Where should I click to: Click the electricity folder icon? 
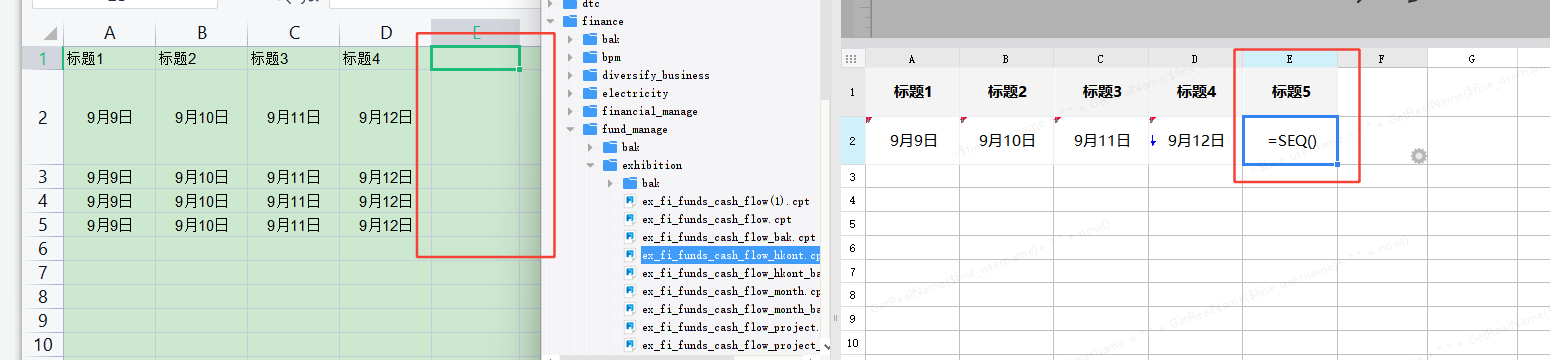point(590,93)
